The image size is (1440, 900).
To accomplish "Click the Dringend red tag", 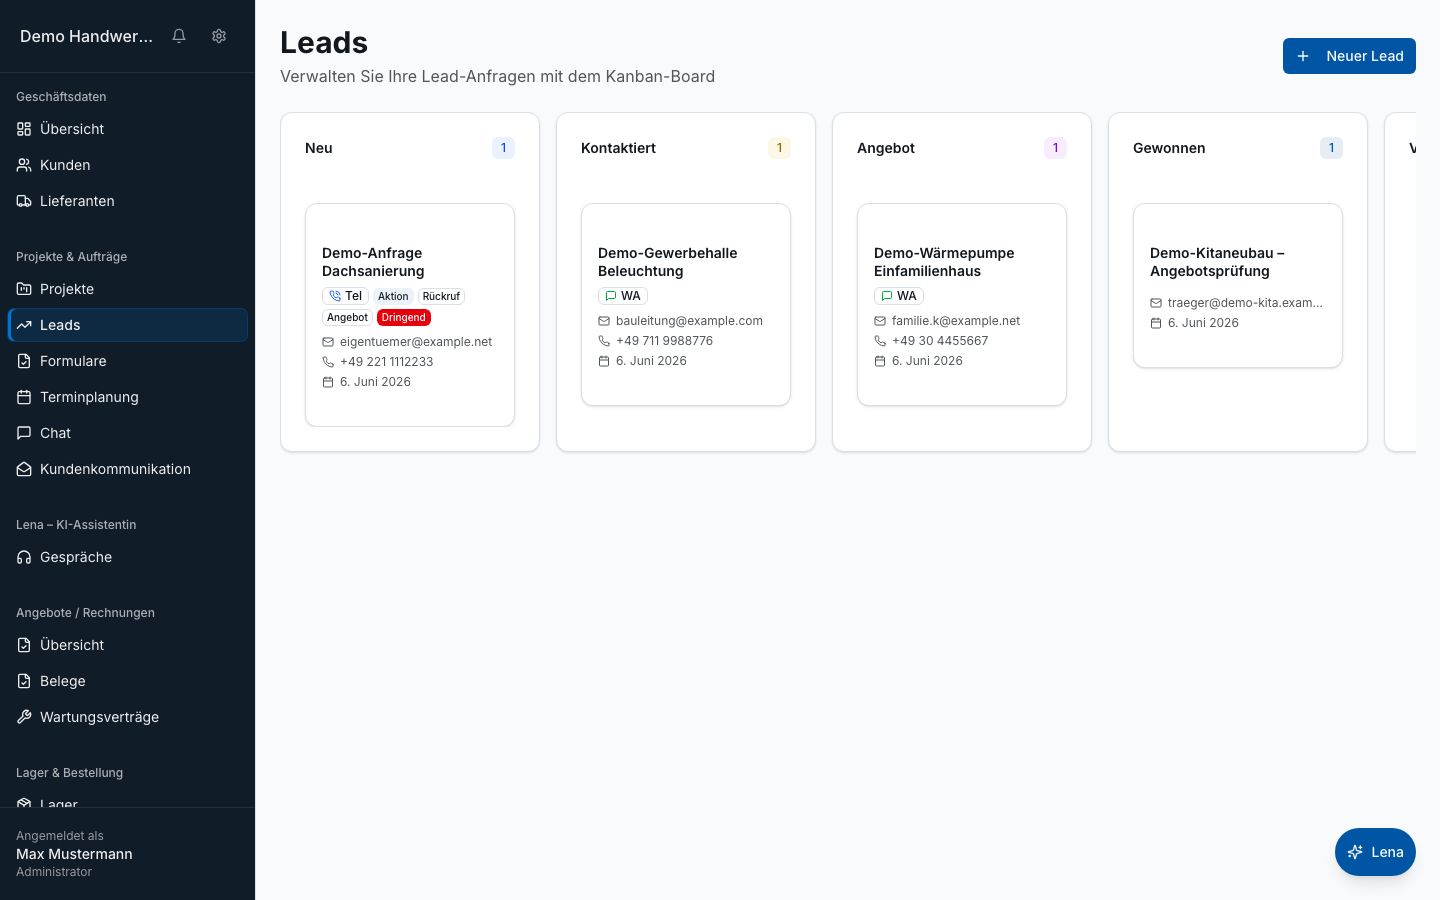I will pos(404,318).
